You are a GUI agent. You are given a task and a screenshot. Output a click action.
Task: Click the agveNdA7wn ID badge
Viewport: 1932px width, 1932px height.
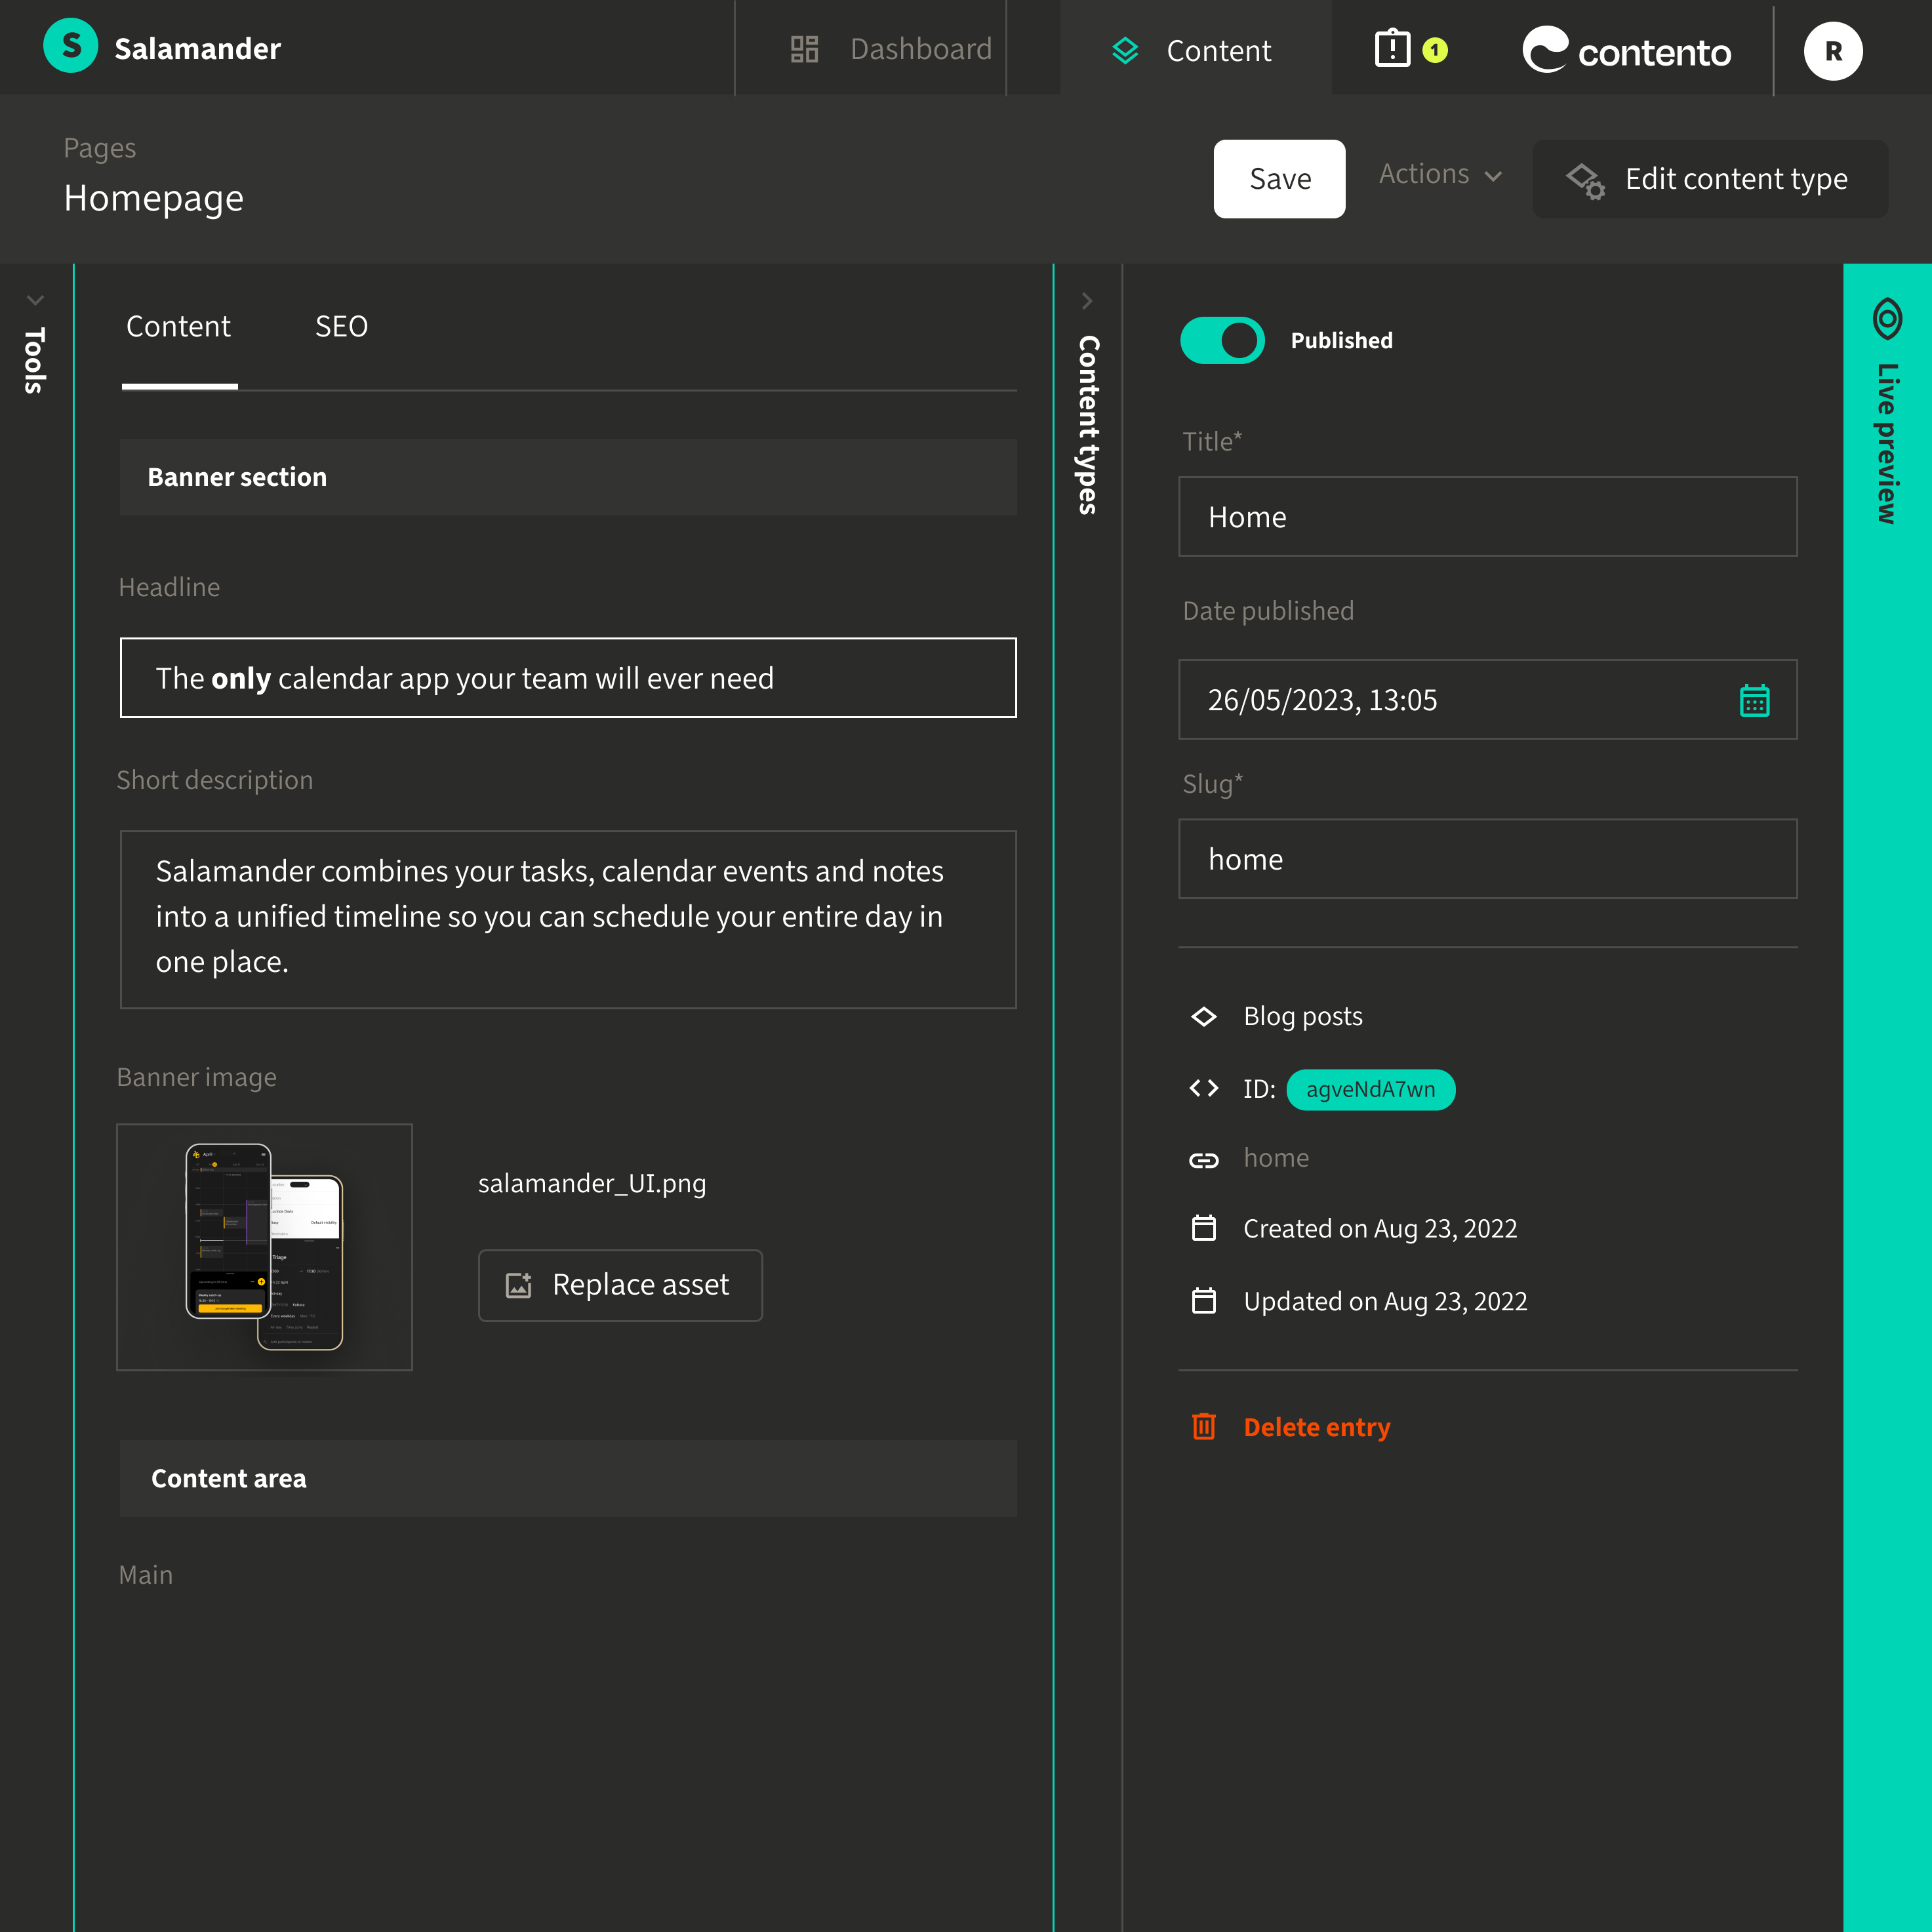[x=1370, y=1089]
